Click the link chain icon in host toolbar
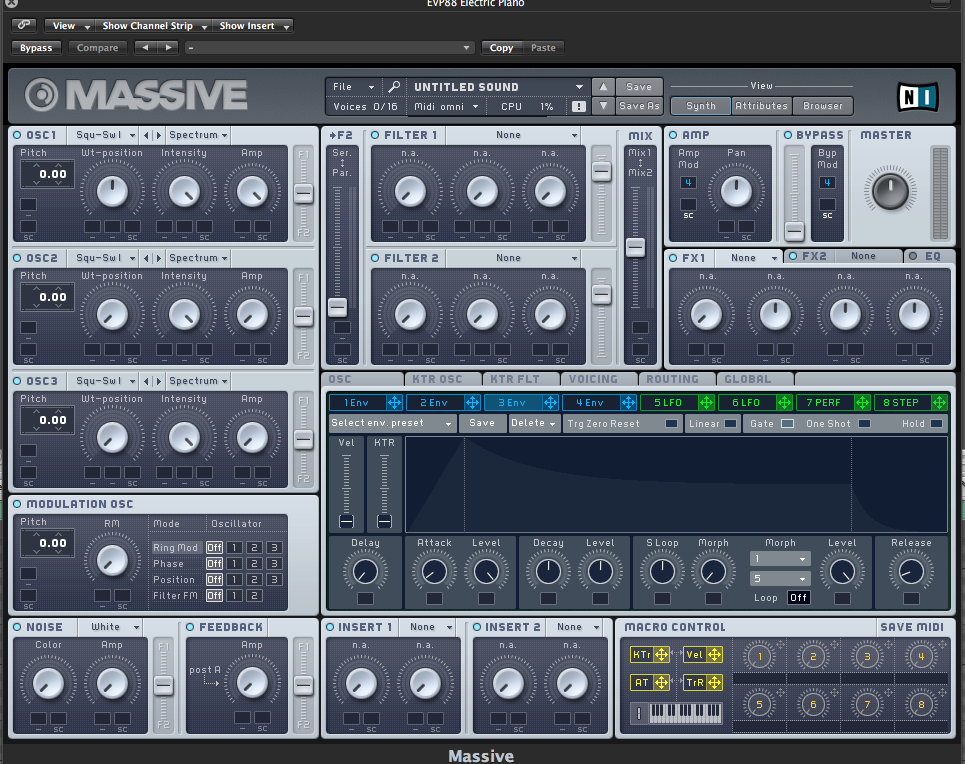The image size is (965, 764). click(24, 25)
